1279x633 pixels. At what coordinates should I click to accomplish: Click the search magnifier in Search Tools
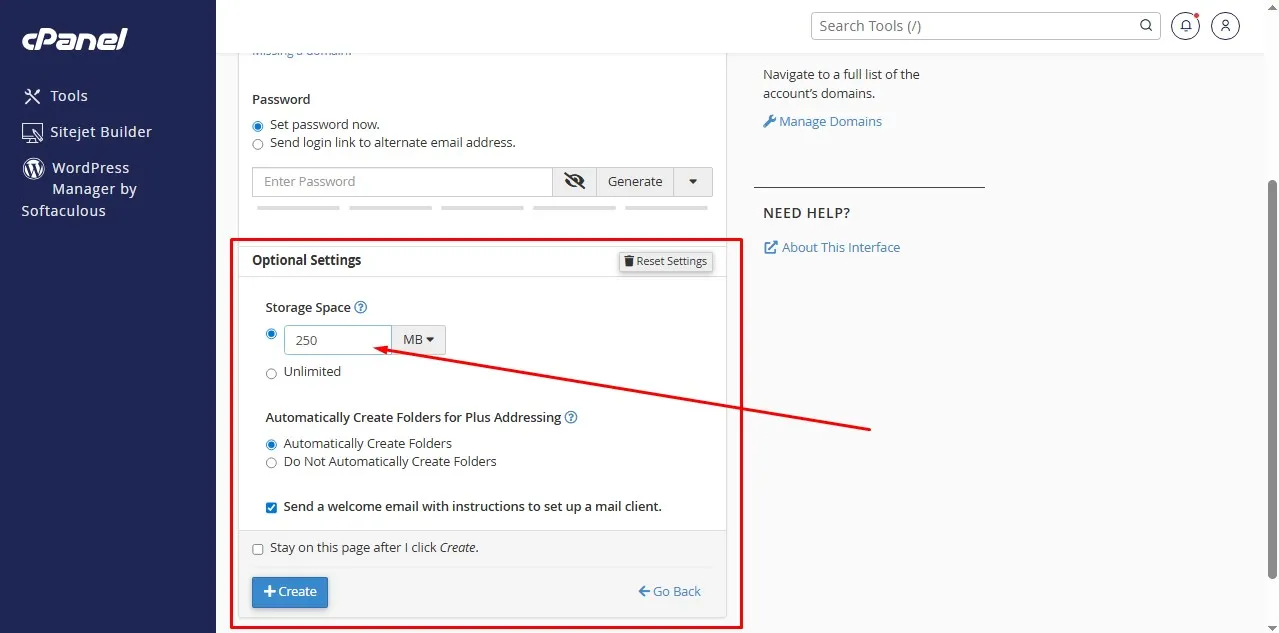[1145, 25]
